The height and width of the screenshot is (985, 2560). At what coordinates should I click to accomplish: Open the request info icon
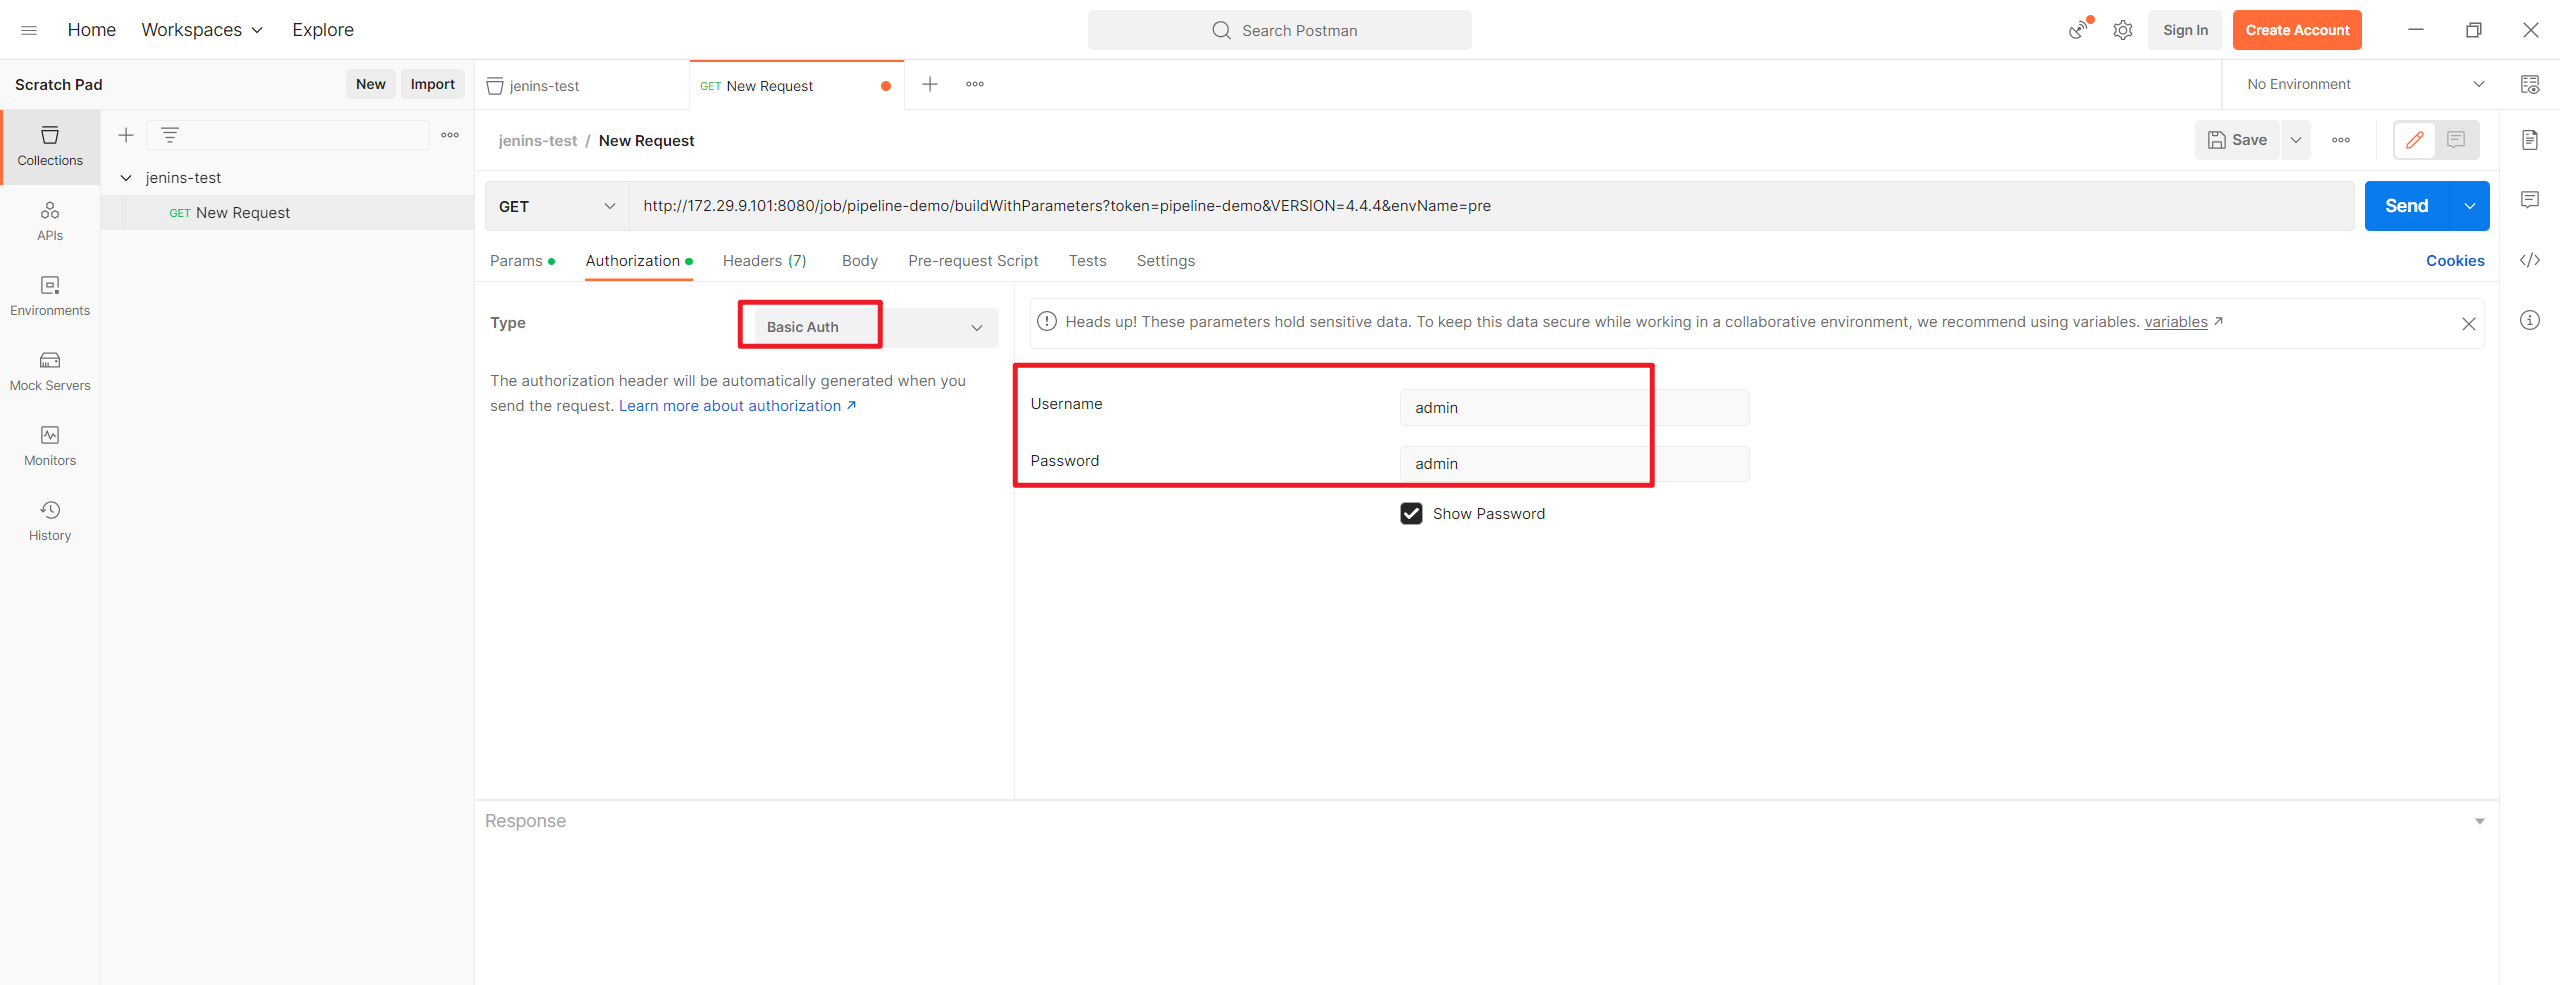(x=2530, y=320)
